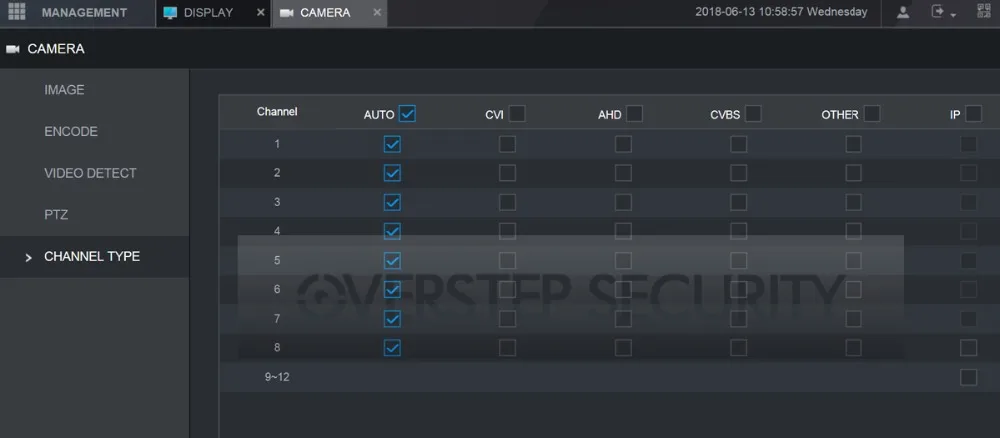This screenshot has width=1000, height=438.
Task: Check OTHER for channel 2
Action: click(853, 173)
